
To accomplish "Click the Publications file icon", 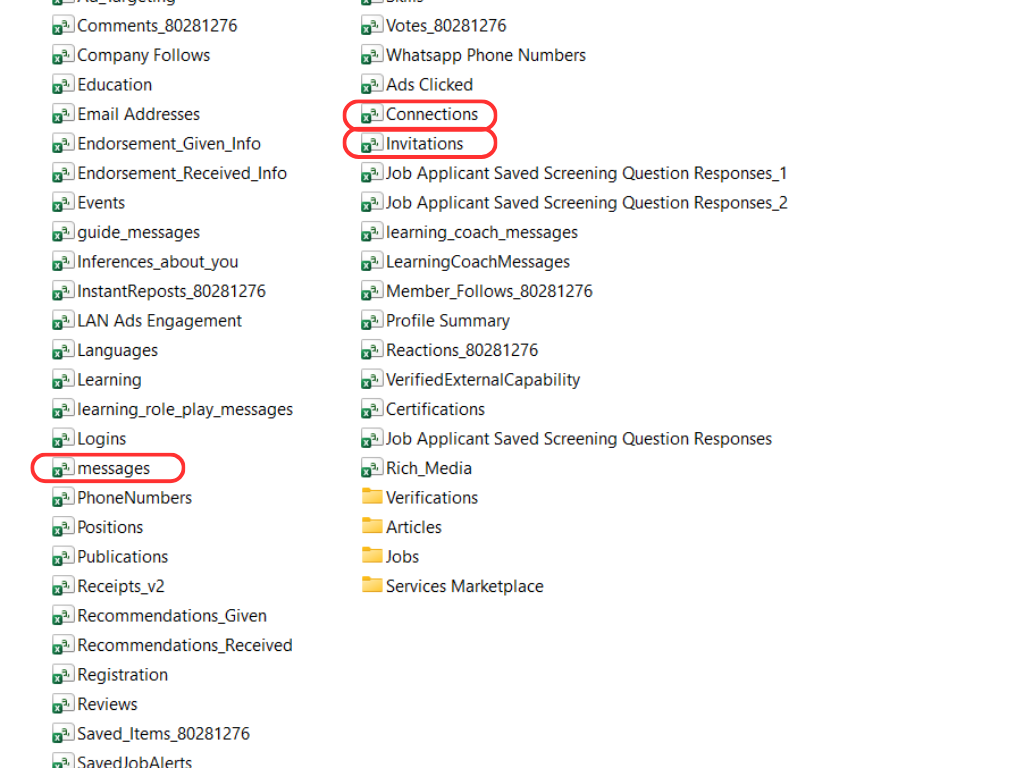I will tap(63, 557).
